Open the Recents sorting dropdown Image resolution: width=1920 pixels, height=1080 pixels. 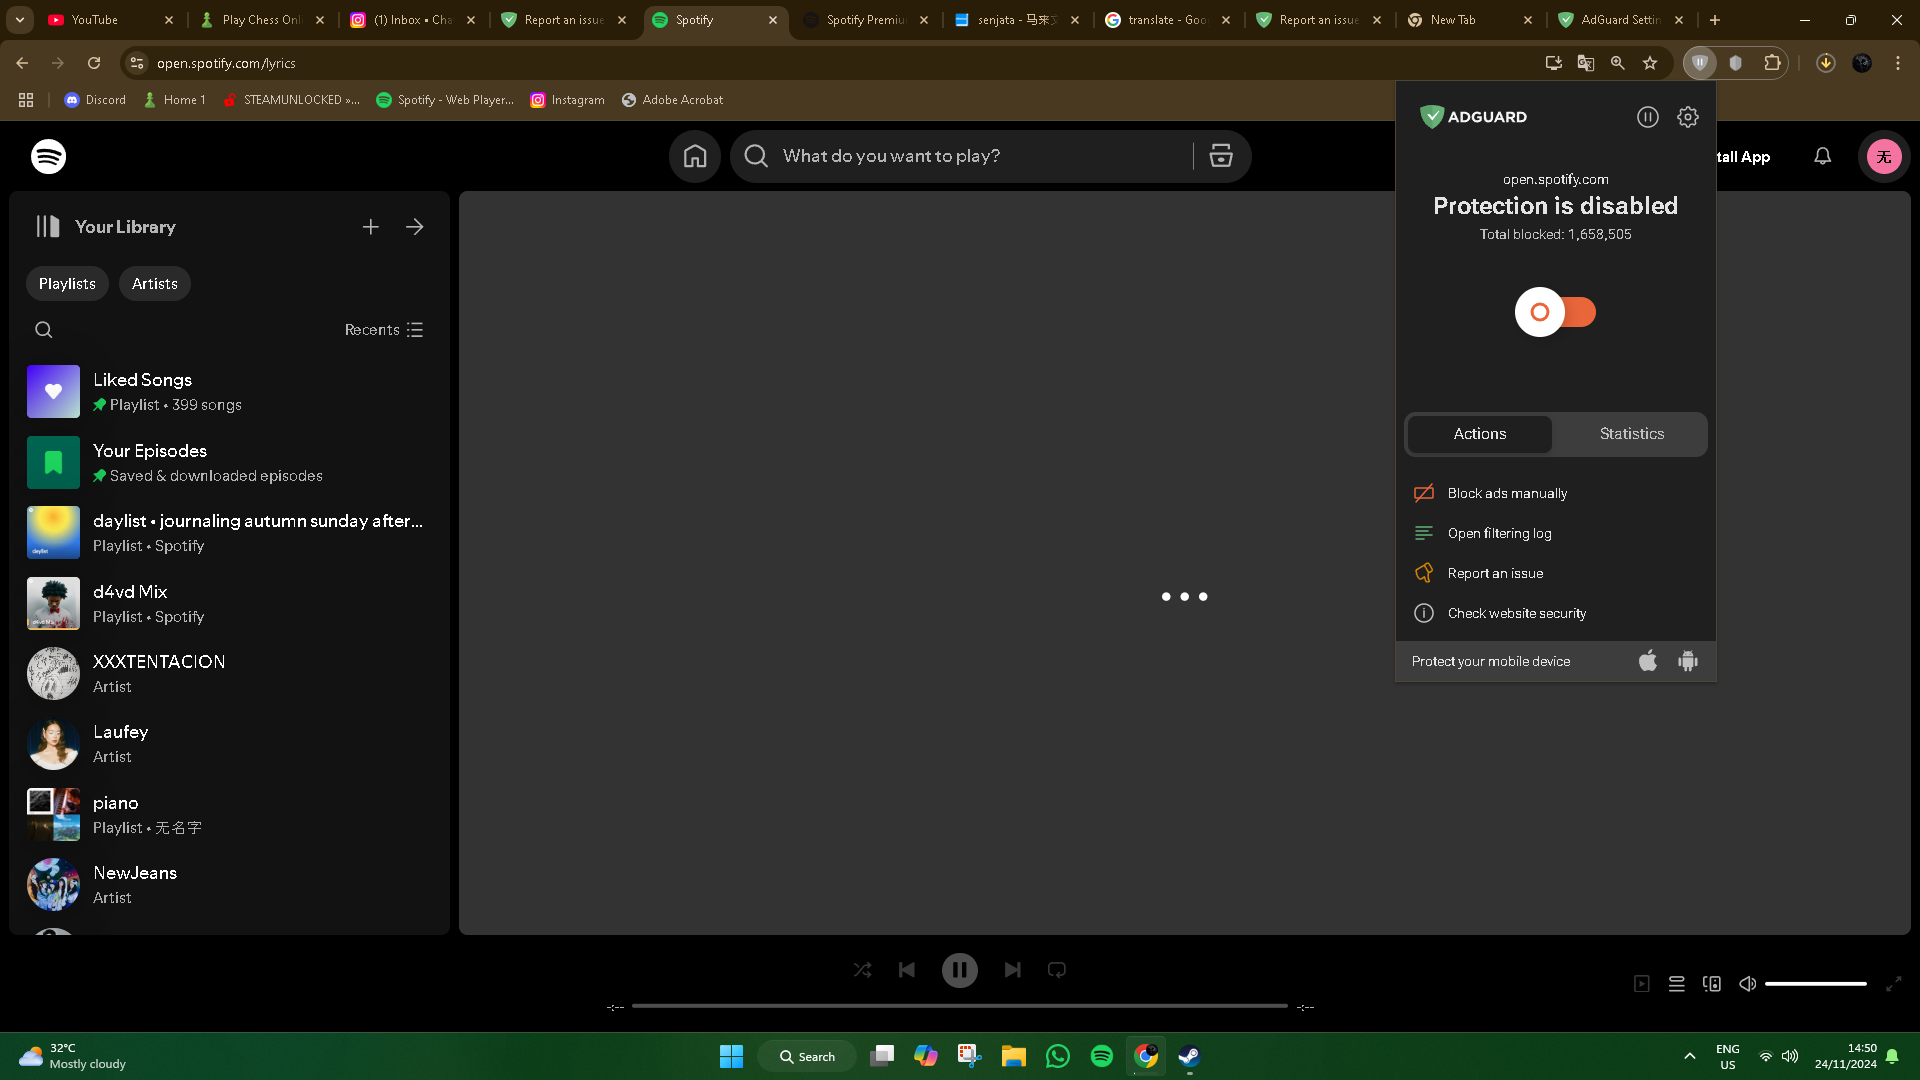(383, 329)
